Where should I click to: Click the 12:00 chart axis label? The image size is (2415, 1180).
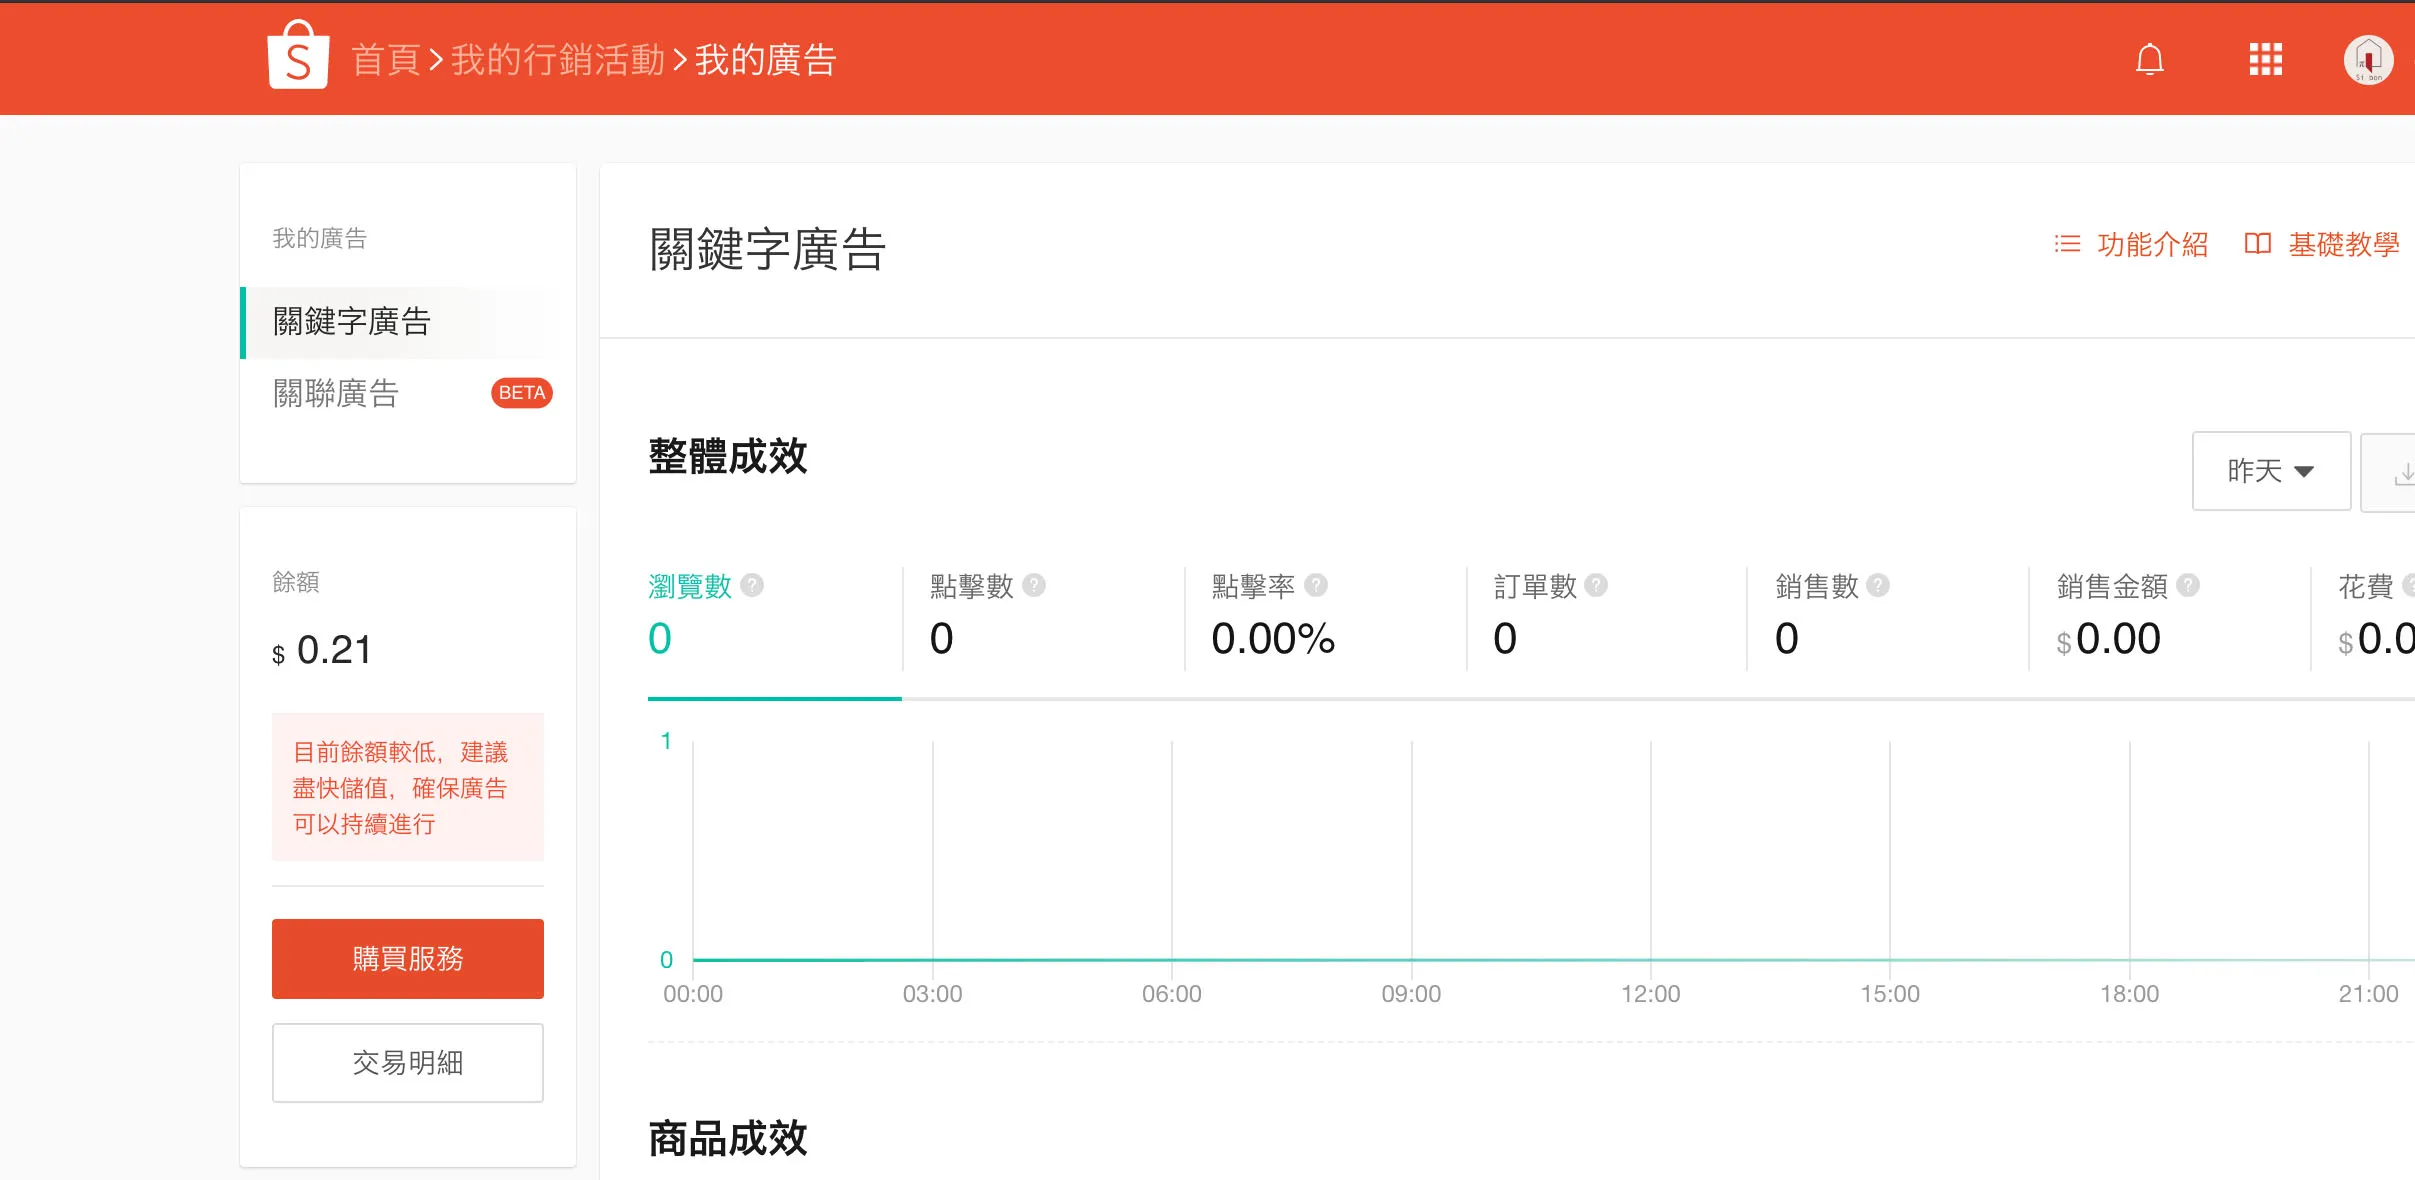point(1650,994)
